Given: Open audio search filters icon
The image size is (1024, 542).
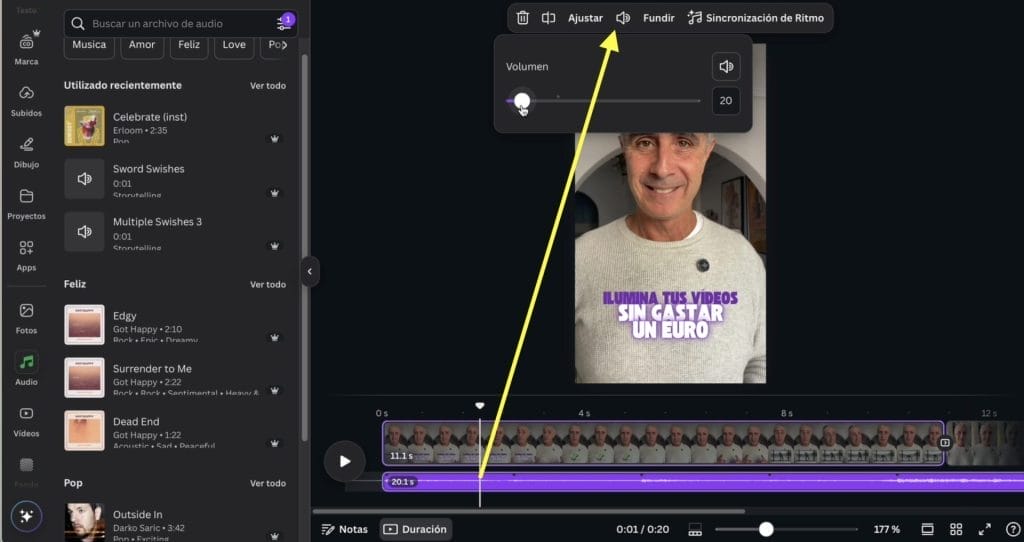Looking at the screenshot, I should pos(284,23).
